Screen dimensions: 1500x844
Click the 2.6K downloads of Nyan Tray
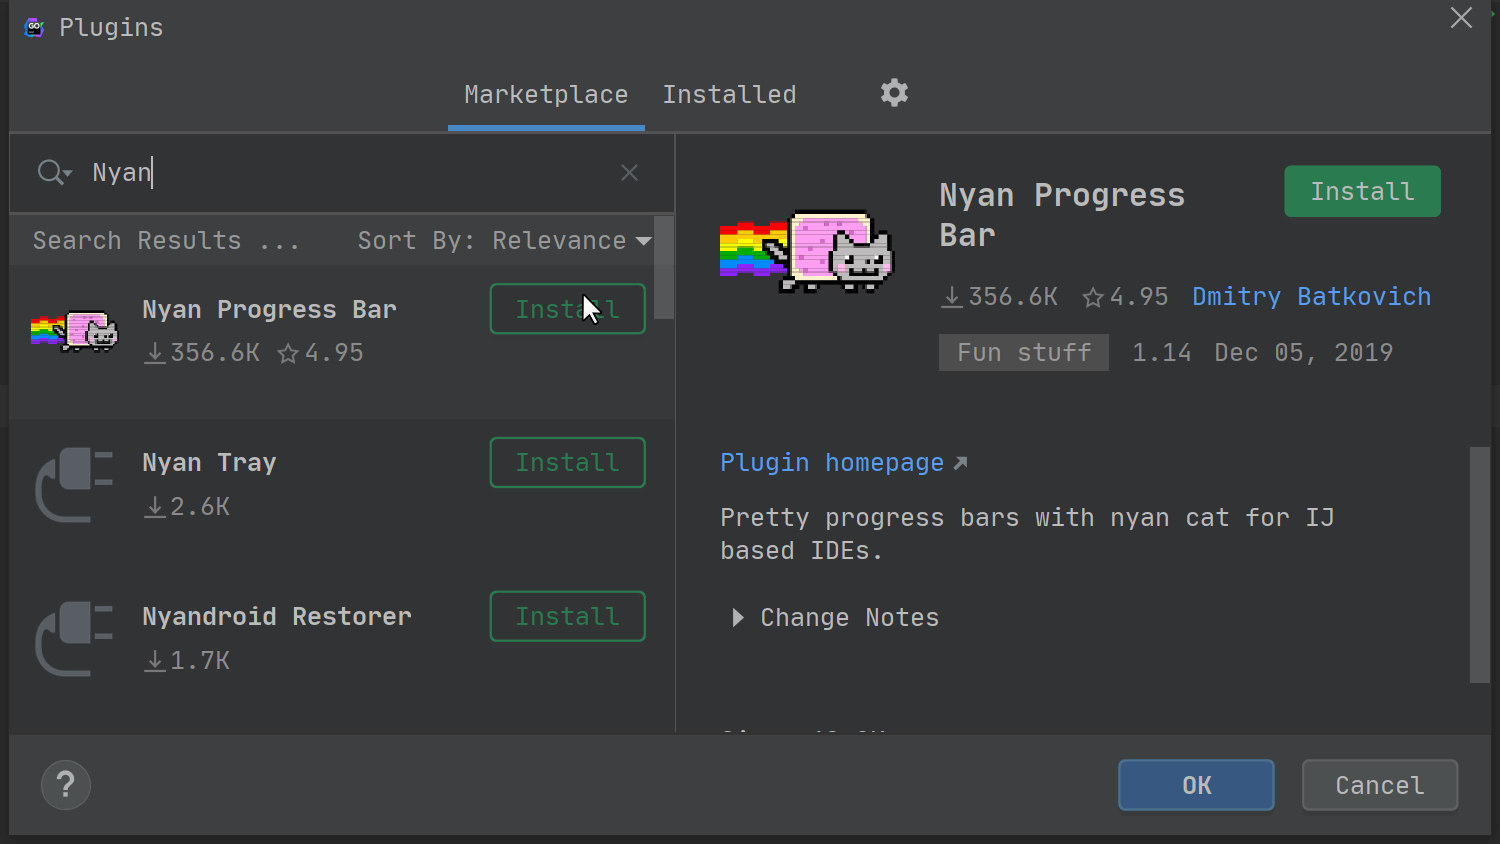tap(188, 507)
